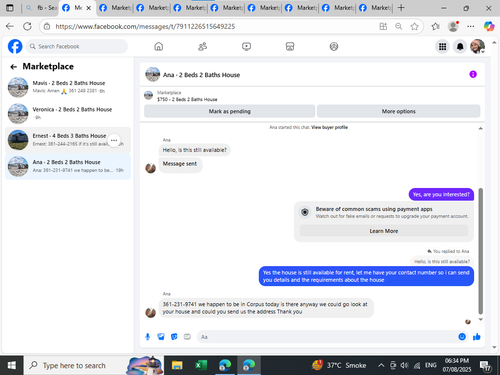Click Ana's avatar beside her last message
The width and height of the screenshot is (500, 375).
tap(151, 312)
